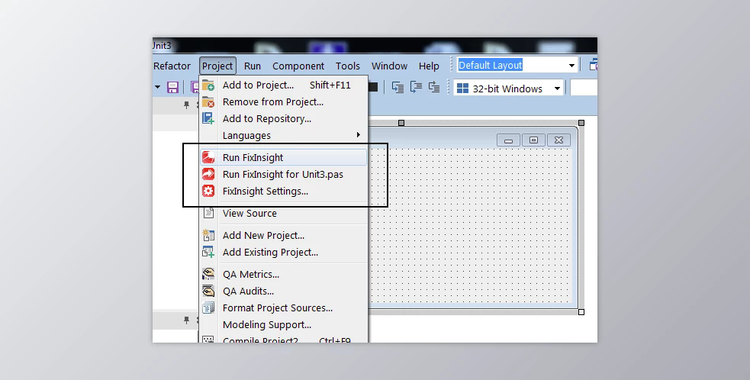Click the Add New Project icon
Viewport: 750px width, 380px height.
[x=208, y=235]
